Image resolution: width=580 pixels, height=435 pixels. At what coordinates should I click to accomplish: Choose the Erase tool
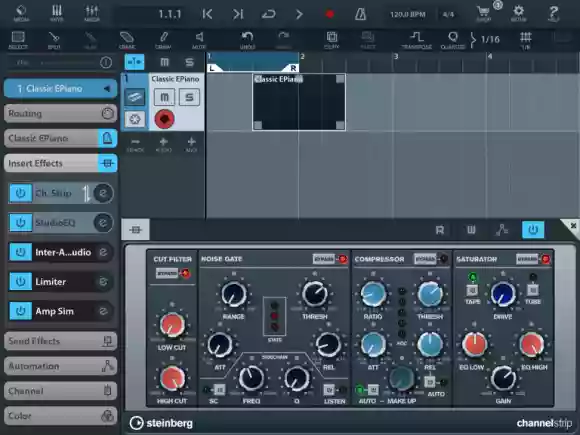[127, 40]
